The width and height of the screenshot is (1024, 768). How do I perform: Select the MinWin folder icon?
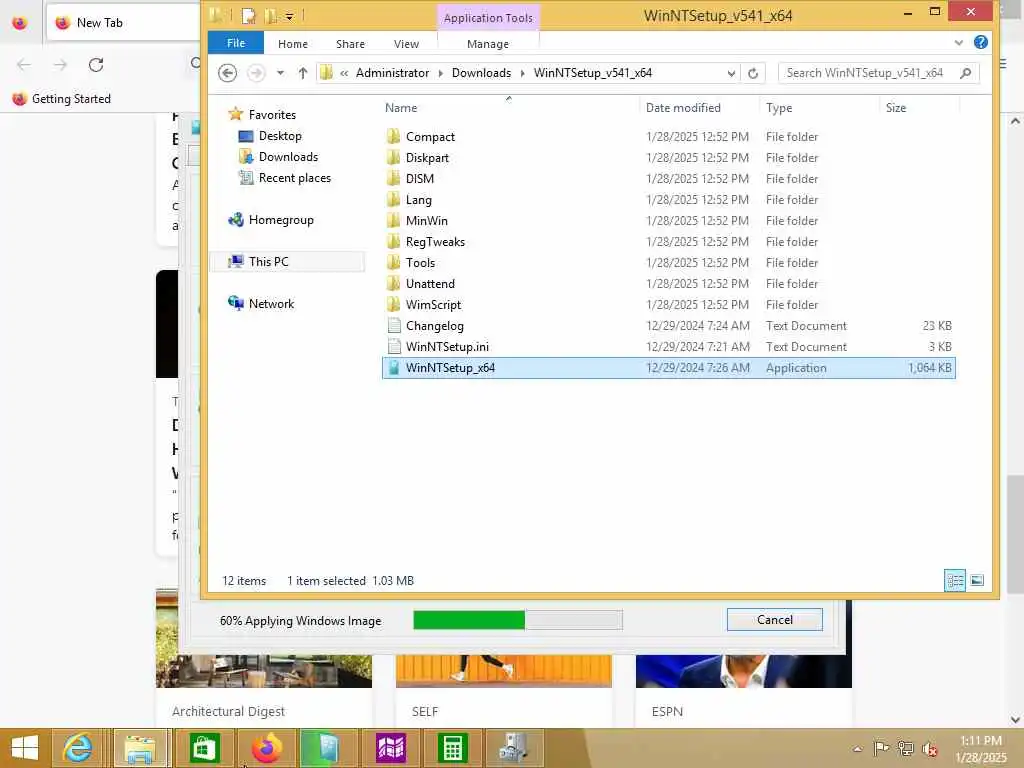[x=393, y=220]
